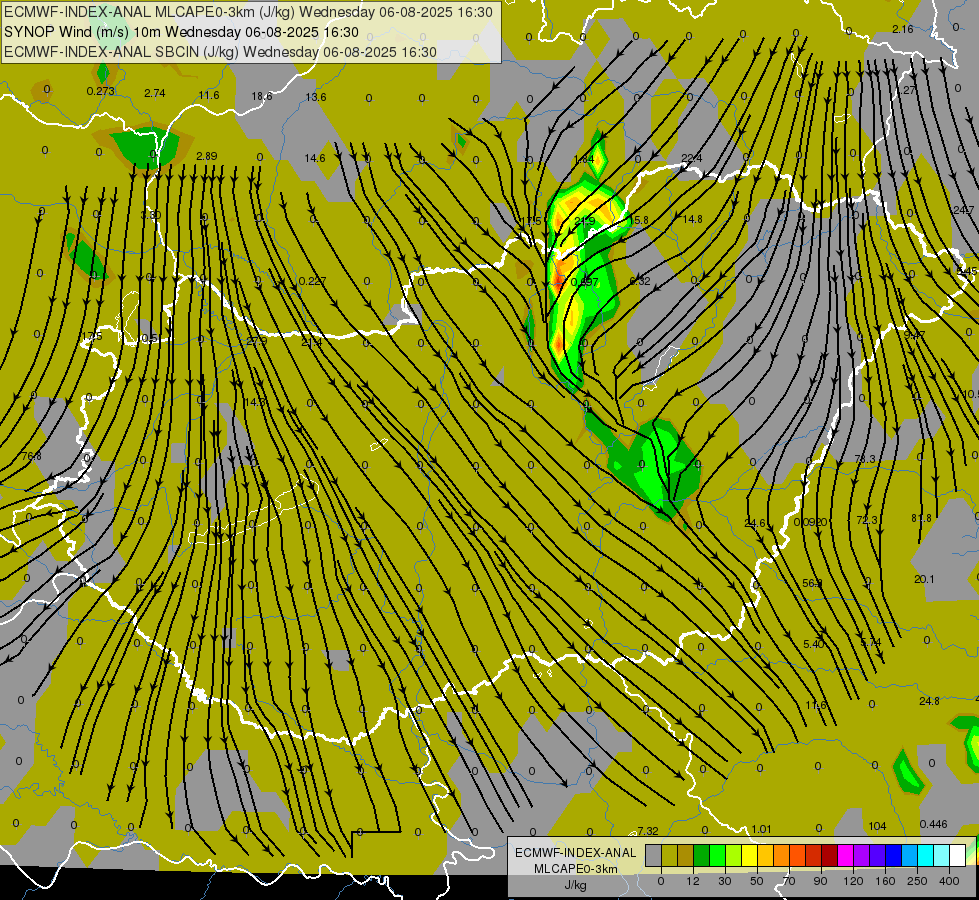The width and height of the screenshot is (979, 900).
Task: Click the legend scale tick '400'
Action: [949, 881]
